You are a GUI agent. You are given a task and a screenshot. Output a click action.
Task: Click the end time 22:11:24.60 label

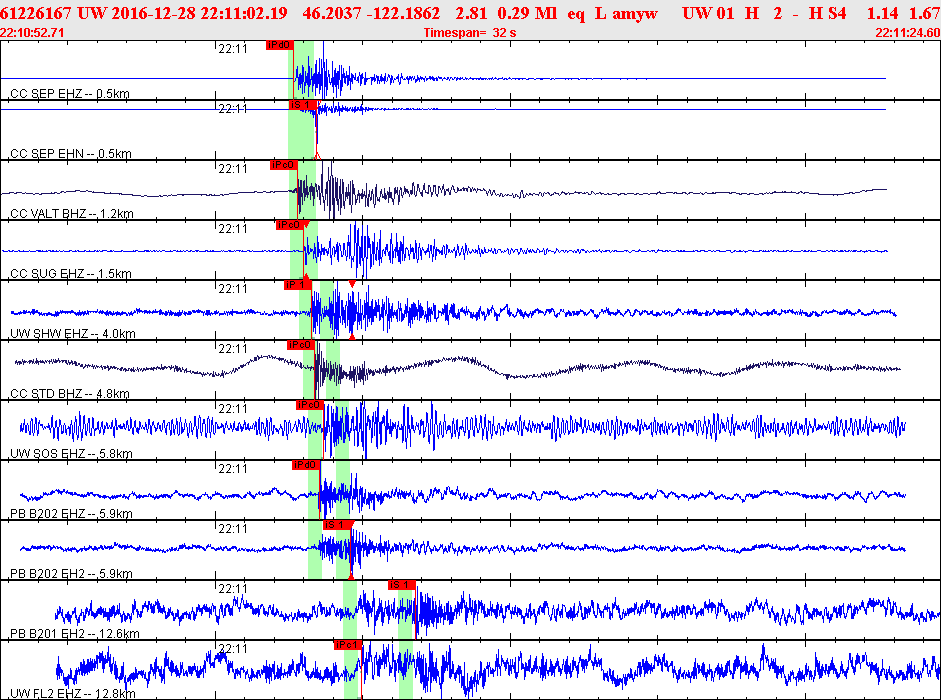coord(907,33)
